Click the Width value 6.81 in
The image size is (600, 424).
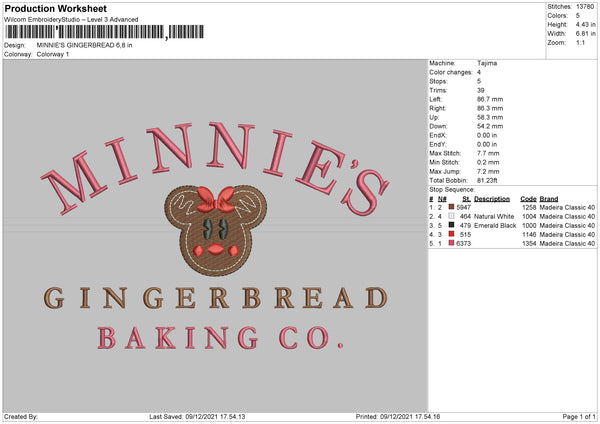point(585,34)
